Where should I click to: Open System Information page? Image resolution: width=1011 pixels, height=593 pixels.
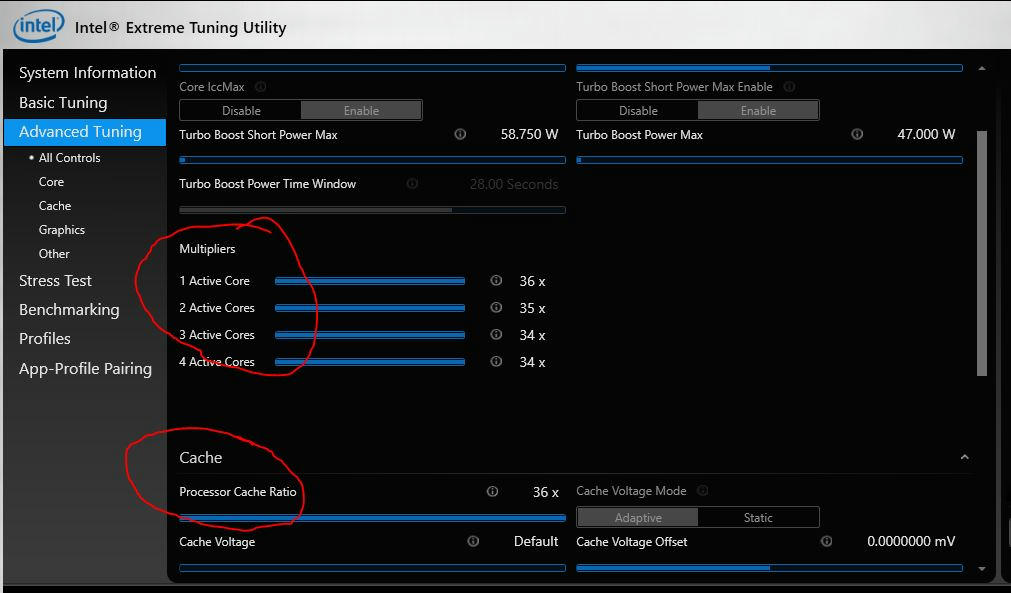tap(88, 73)
